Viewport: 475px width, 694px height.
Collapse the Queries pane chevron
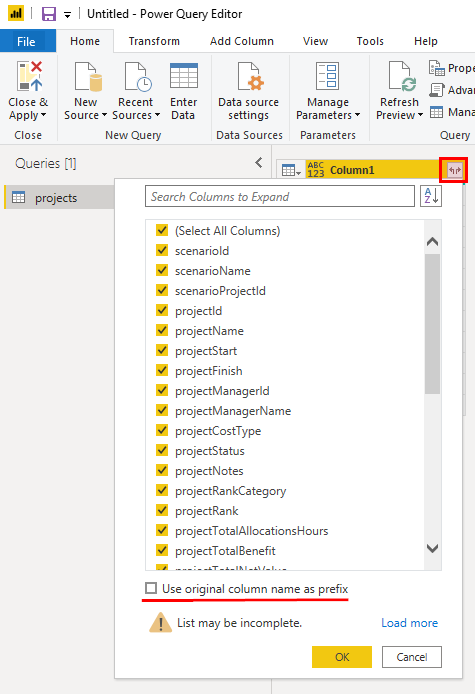259,163
